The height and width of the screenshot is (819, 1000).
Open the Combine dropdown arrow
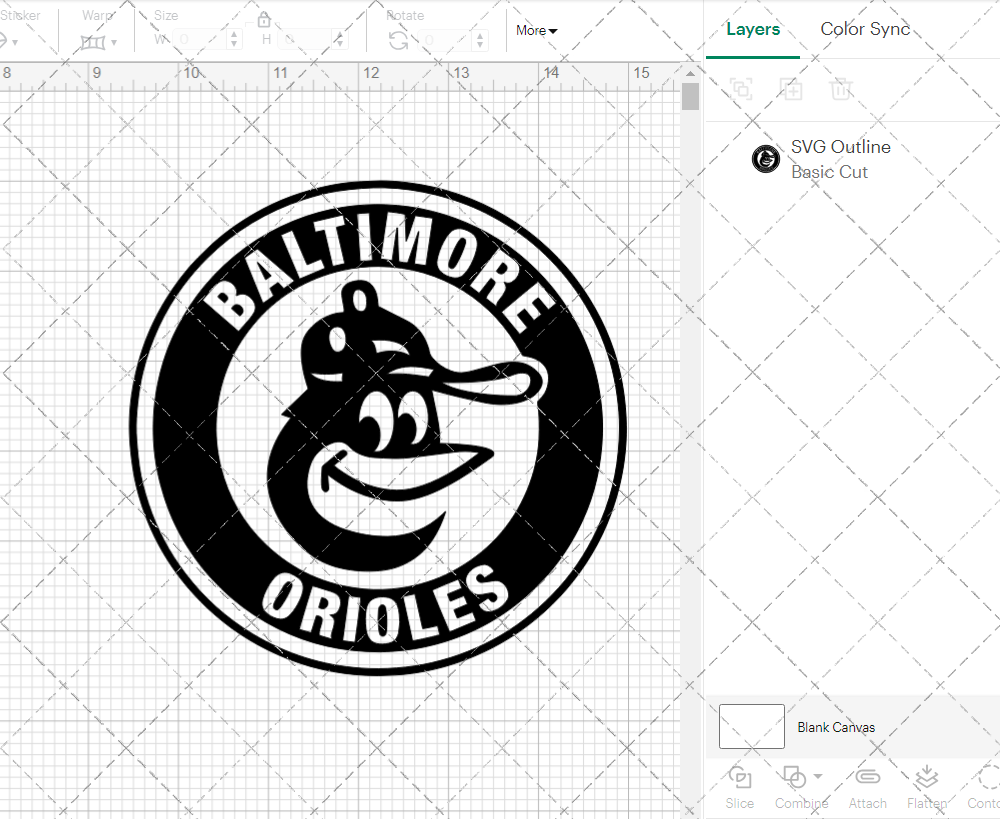(819, 777)
